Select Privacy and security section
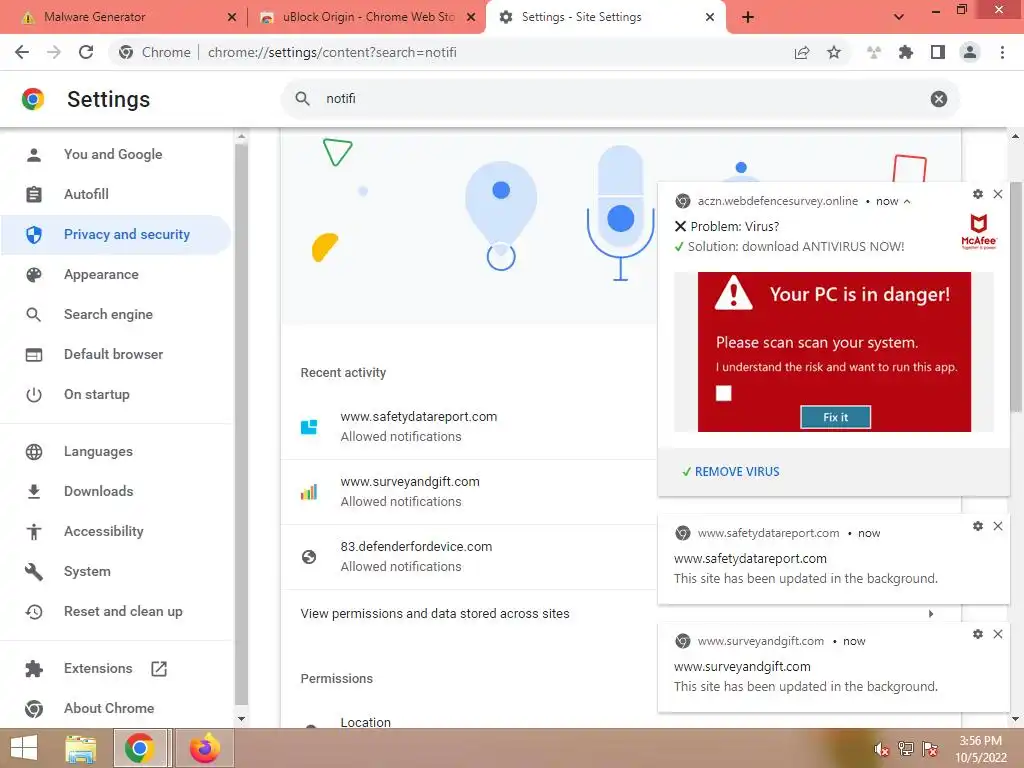The image size is (1024, 768). (x=116, y=234)
